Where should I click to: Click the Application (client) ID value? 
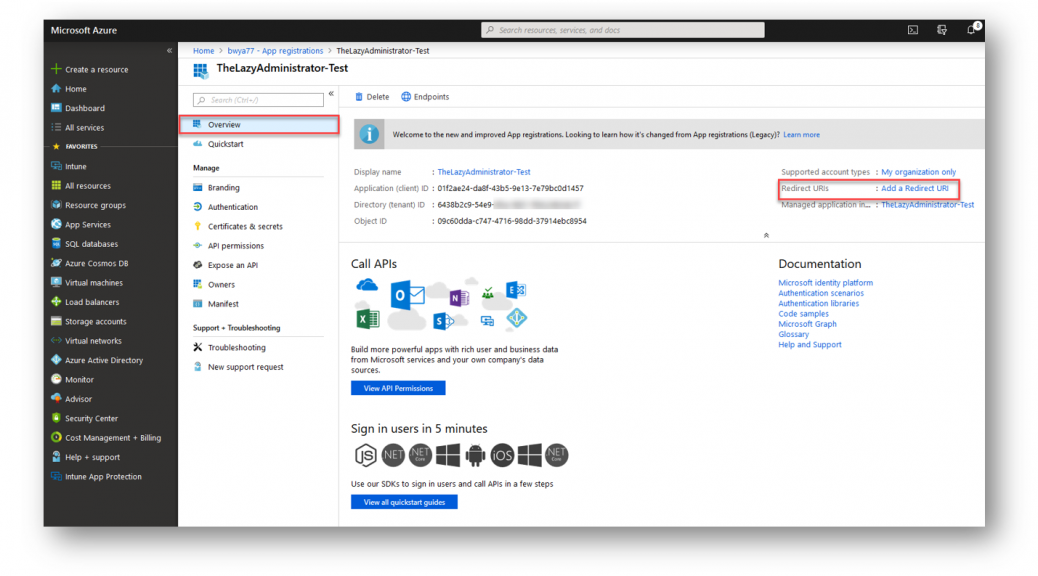point(510,188)
